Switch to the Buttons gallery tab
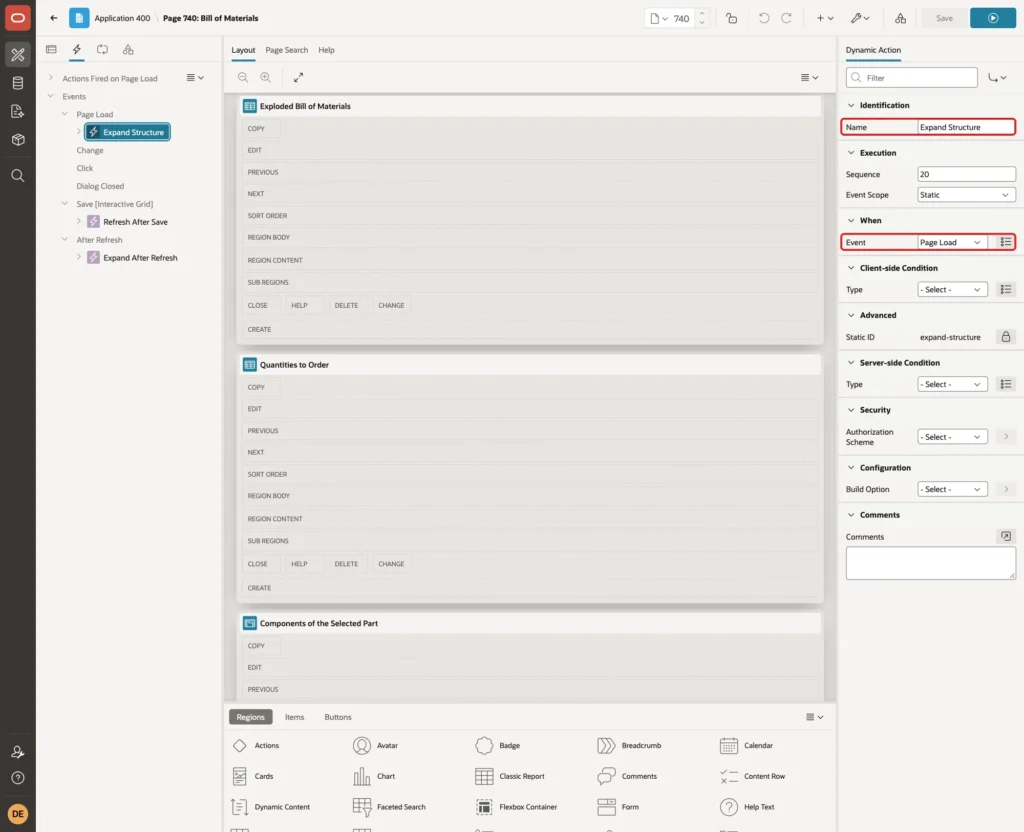 pyautogui.click(x=338, y=717)
